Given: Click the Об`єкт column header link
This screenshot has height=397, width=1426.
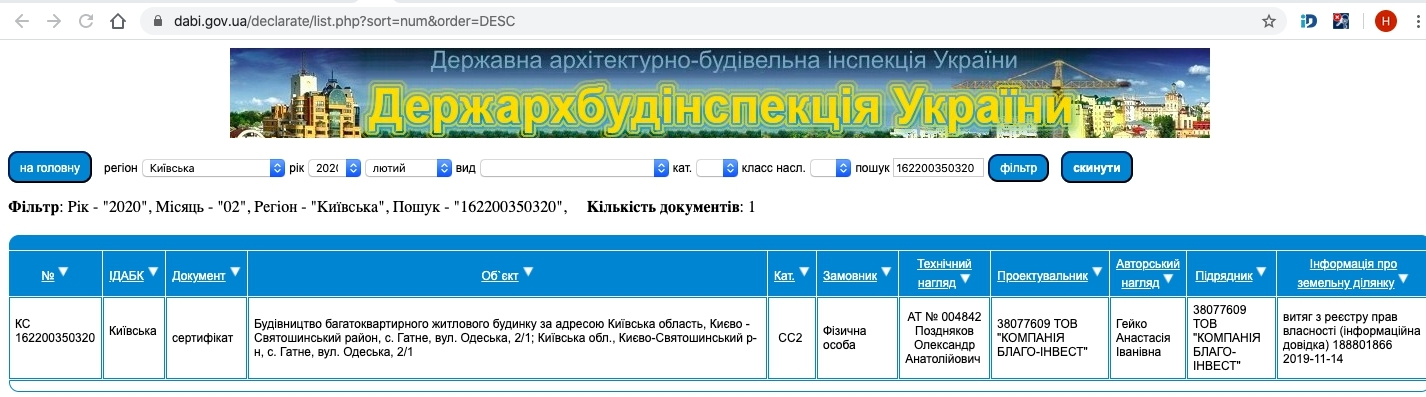Looking at the screenshot, I should point(500,275).
